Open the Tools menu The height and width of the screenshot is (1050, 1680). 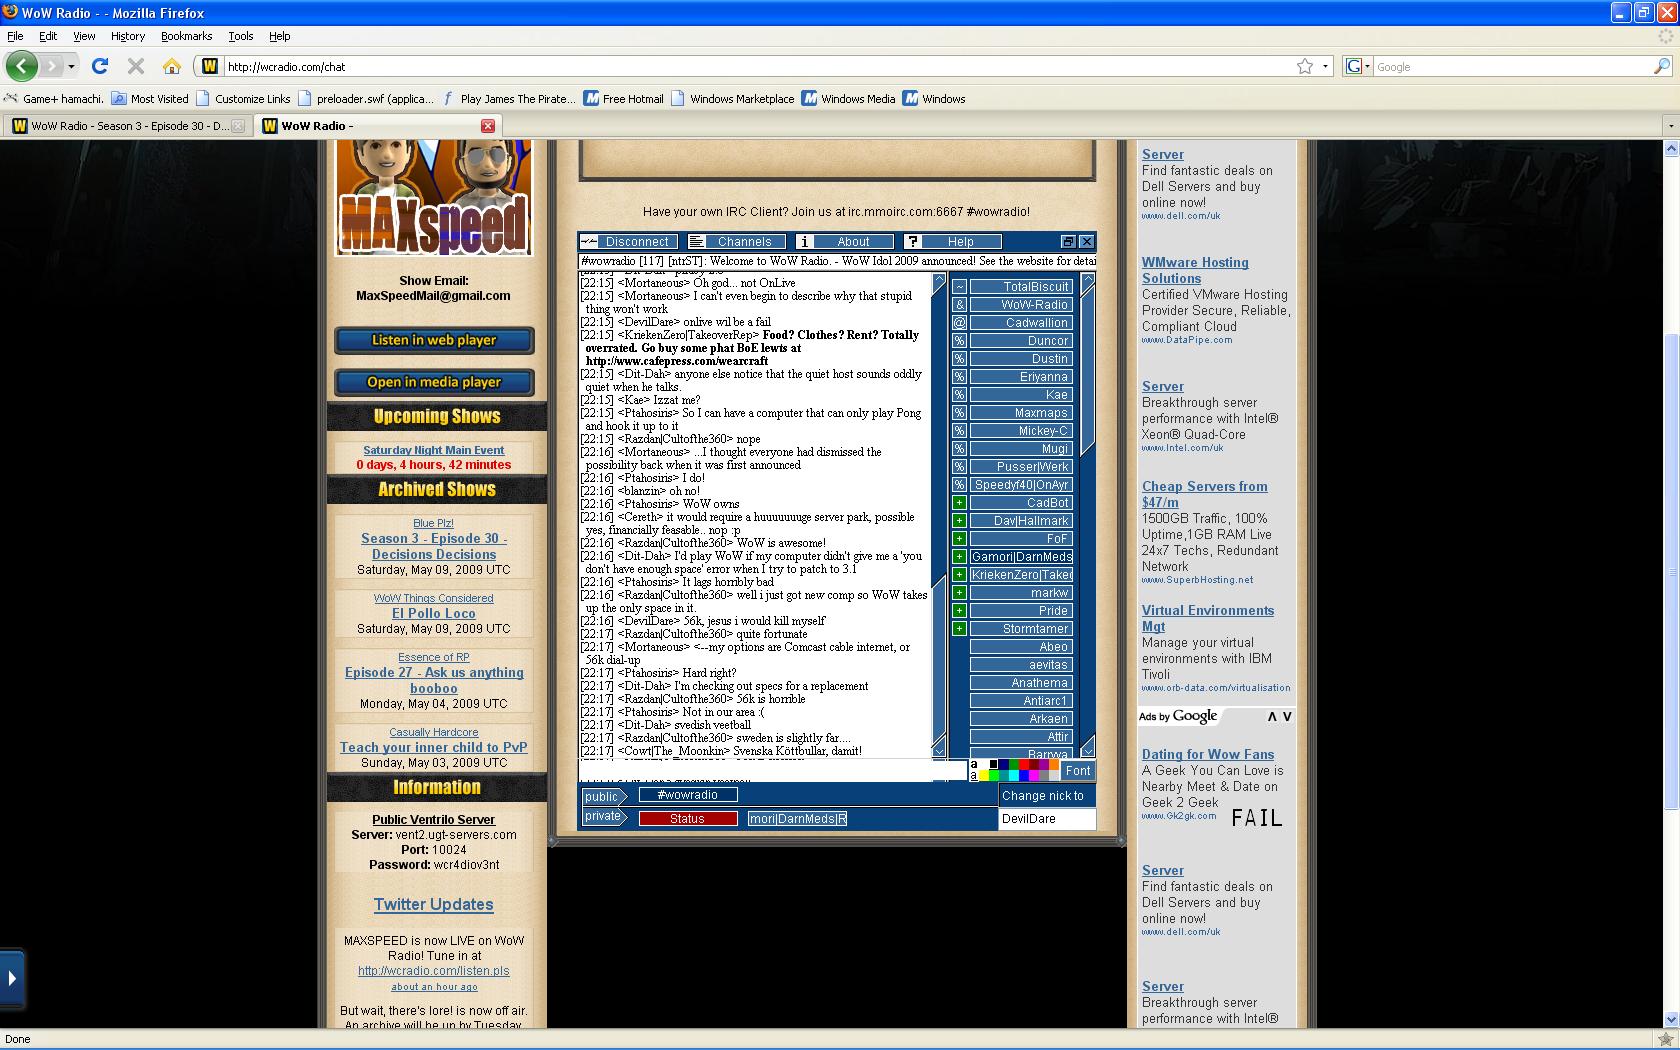(241, 36)
